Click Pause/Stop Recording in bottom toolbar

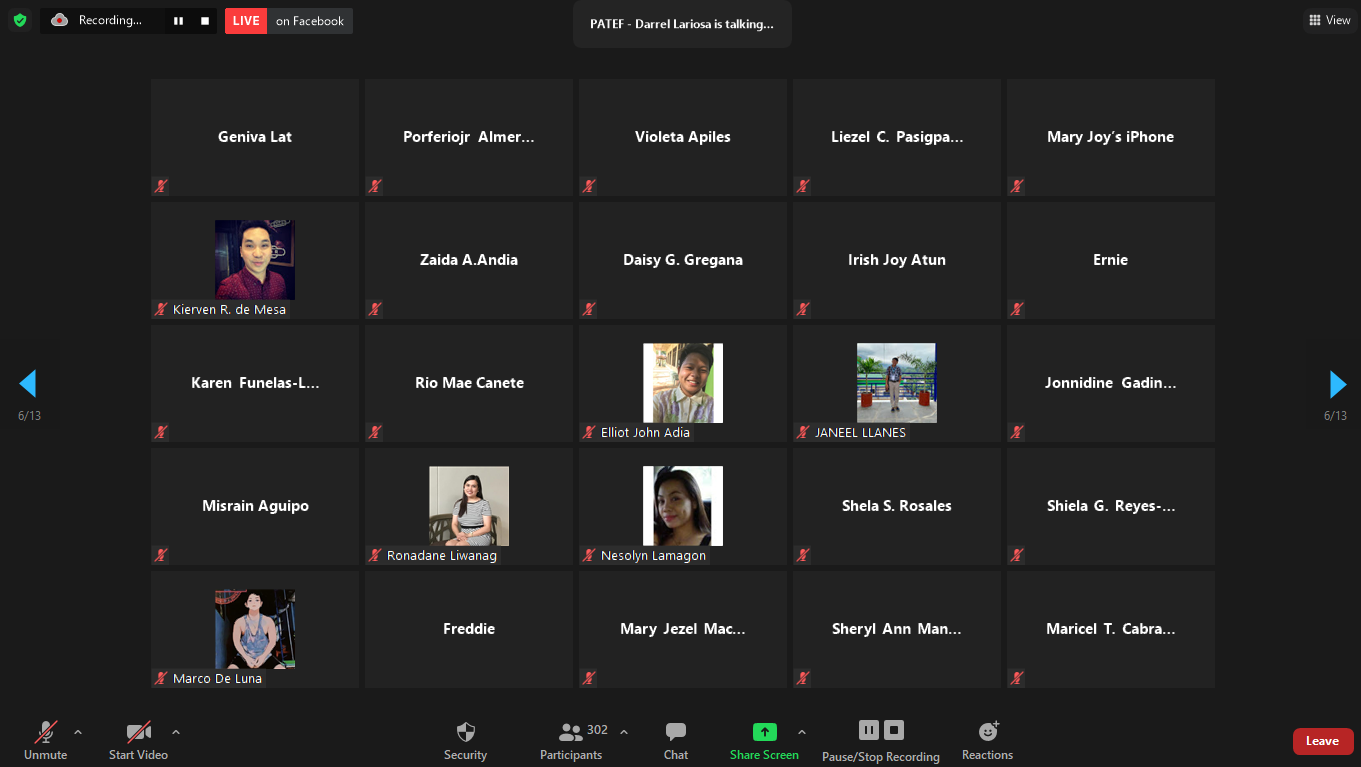tap(880, 740)
